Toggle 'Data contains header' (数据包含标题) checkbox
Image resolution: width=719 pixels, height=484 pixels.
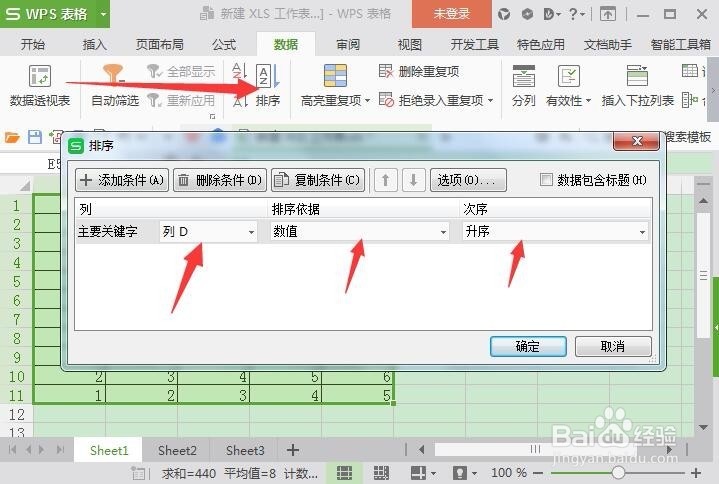pos(546,179)
